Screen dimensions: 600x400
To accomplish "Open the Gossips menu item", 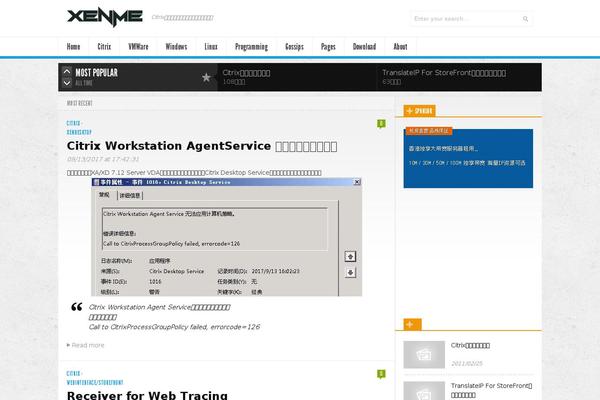I will click(294, 47).
